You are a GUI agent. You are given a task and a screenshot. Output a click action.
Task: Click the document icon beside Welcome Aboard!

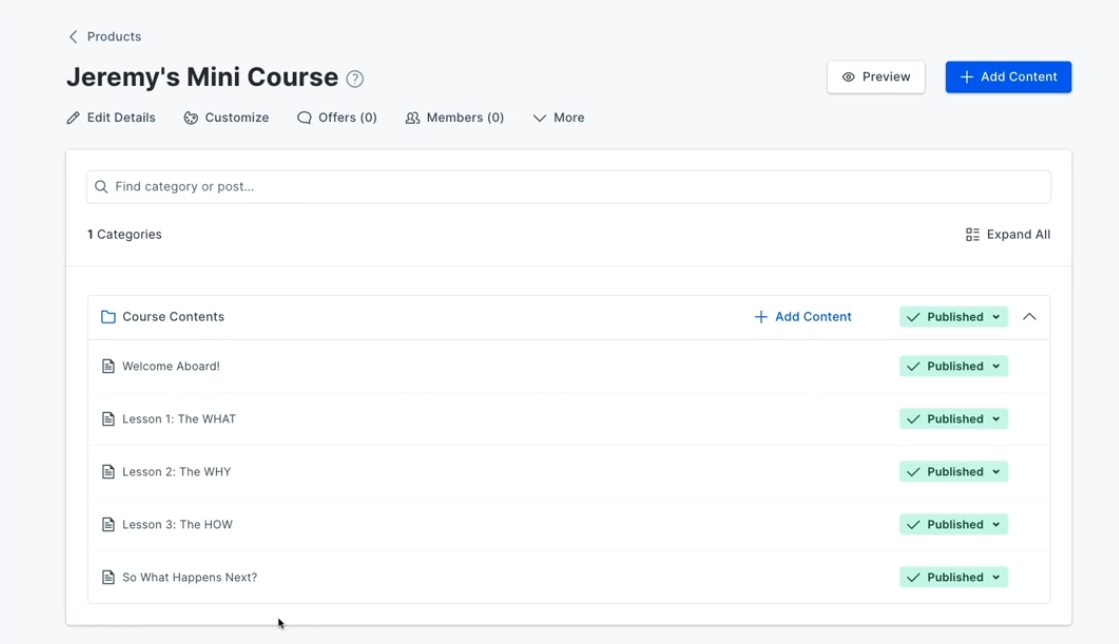[110, 366]
